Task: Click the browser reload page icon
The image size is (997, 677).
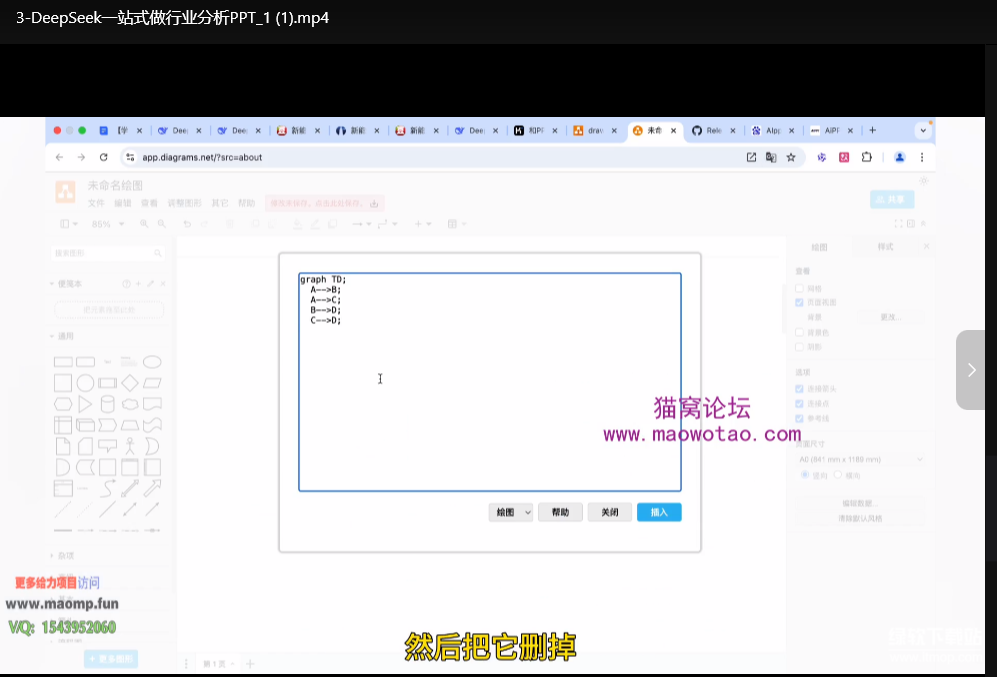Action: 103,157
